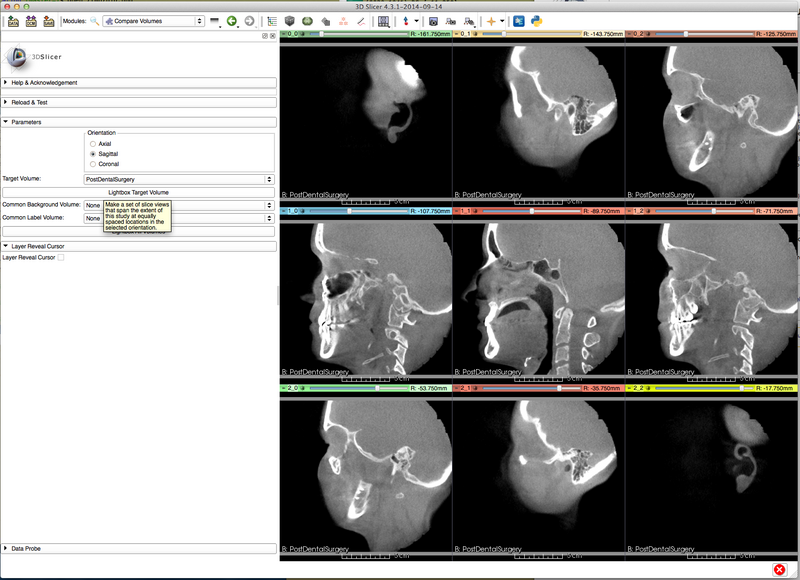This screenshot has height=580, width=800.
Task: Click the SAVE scene toolbar icon
Action: click(x=48, y=20)
